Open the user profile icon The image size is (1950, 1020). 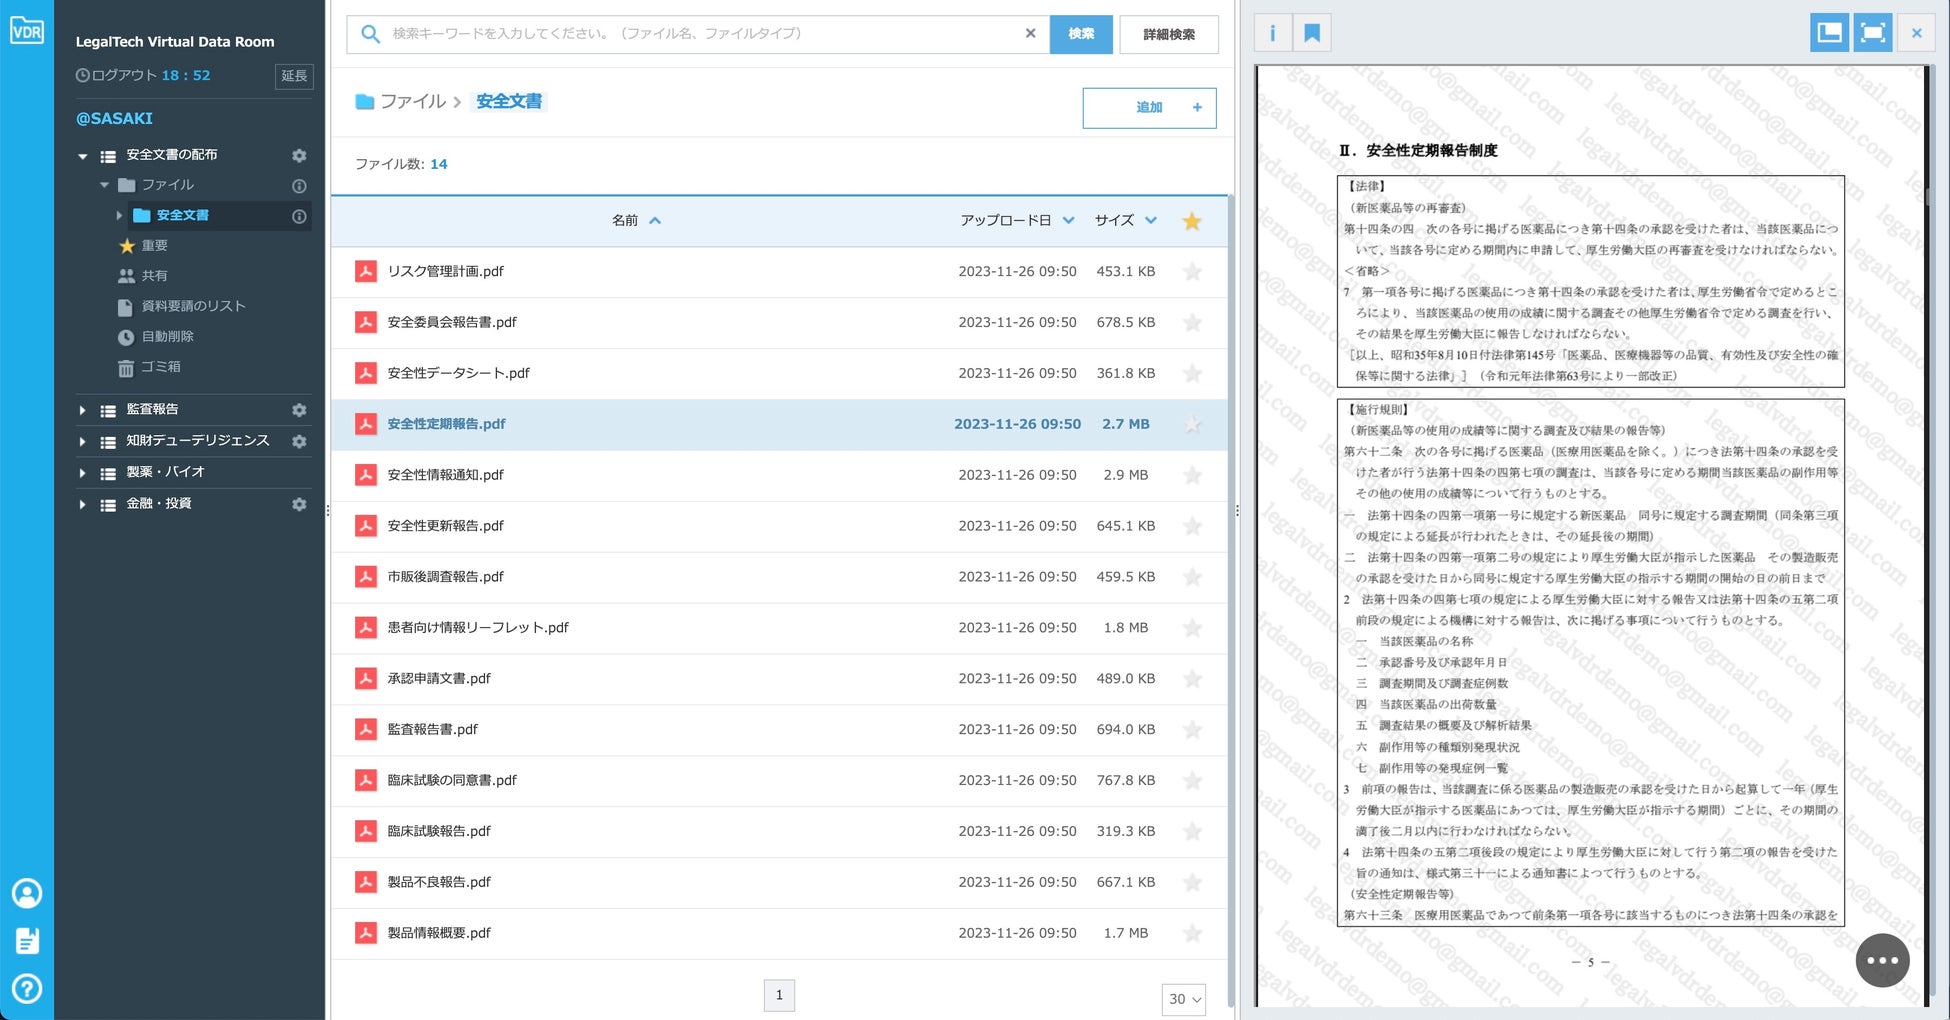(x=27, y=893)
